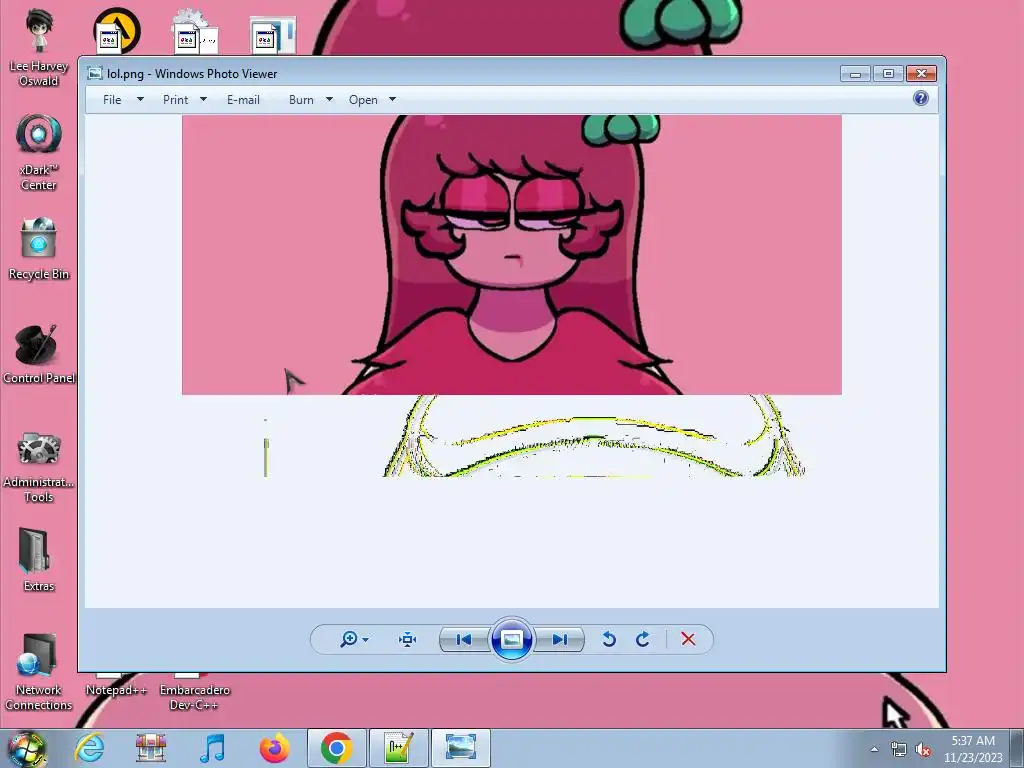Open the Burn menu
Screen dimensions: 1024x768
click(301, 100)
